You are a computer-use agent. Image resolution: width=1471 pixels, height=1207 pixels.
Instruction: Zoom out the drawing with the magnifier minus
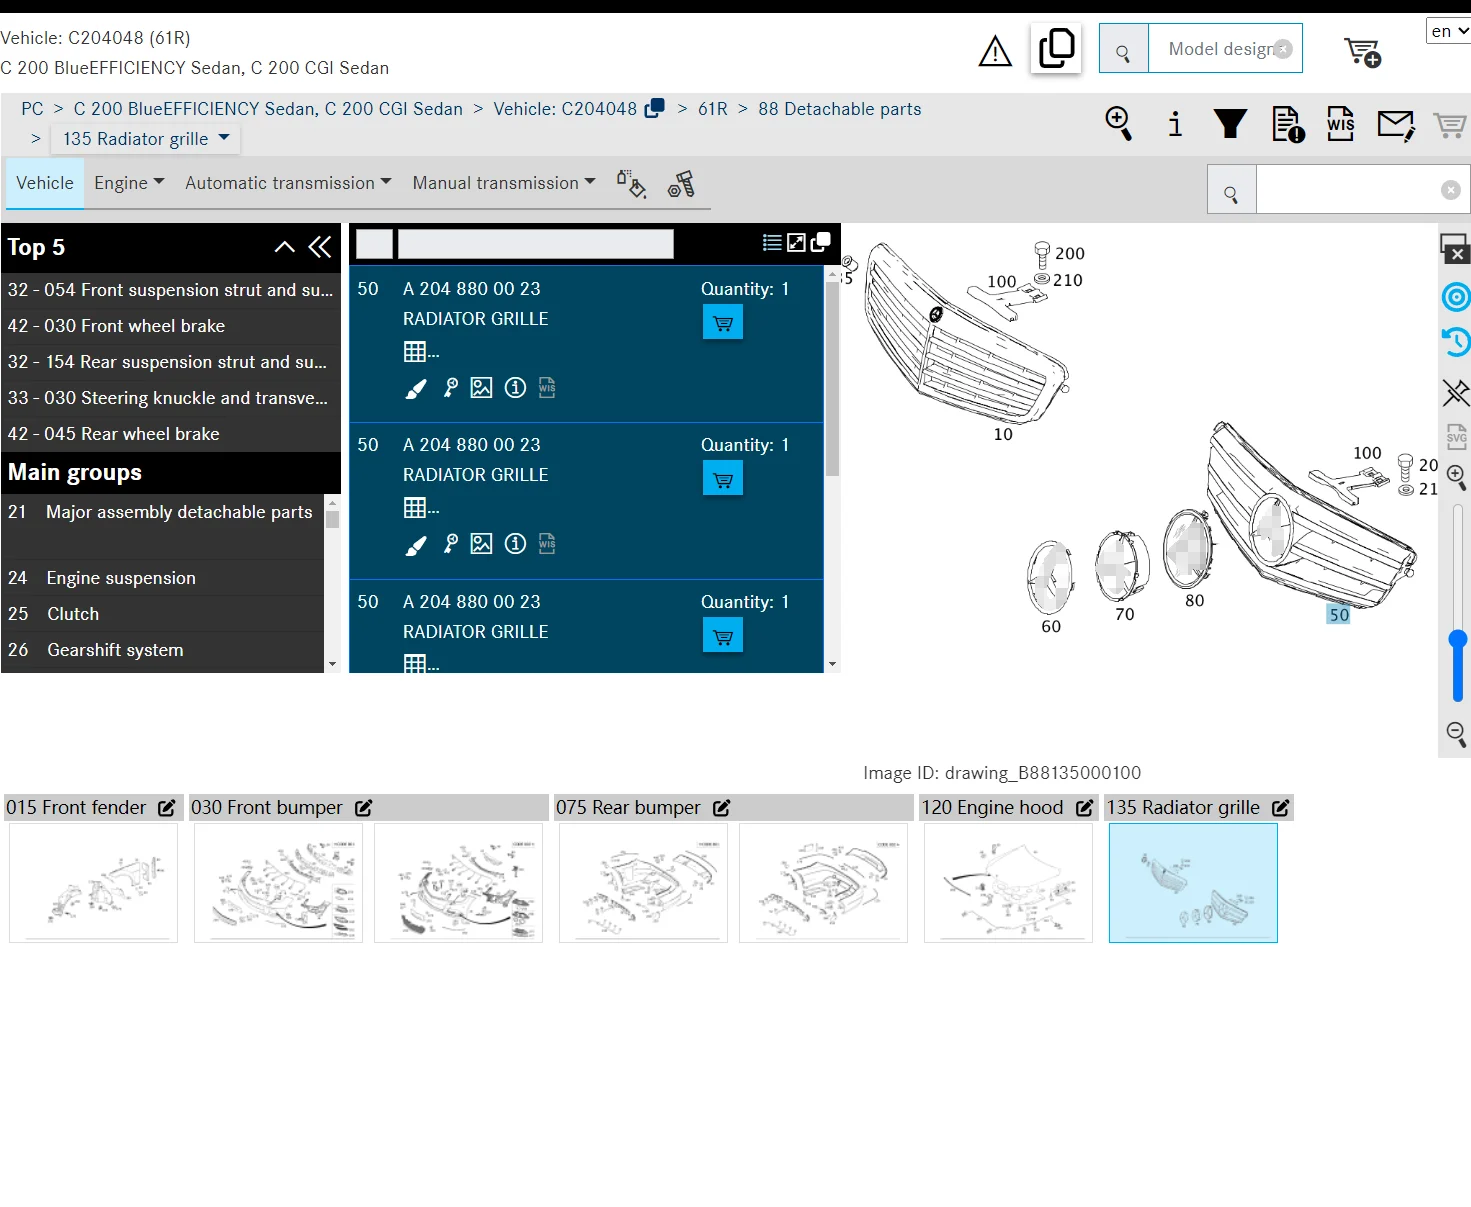click(1457, 734)
